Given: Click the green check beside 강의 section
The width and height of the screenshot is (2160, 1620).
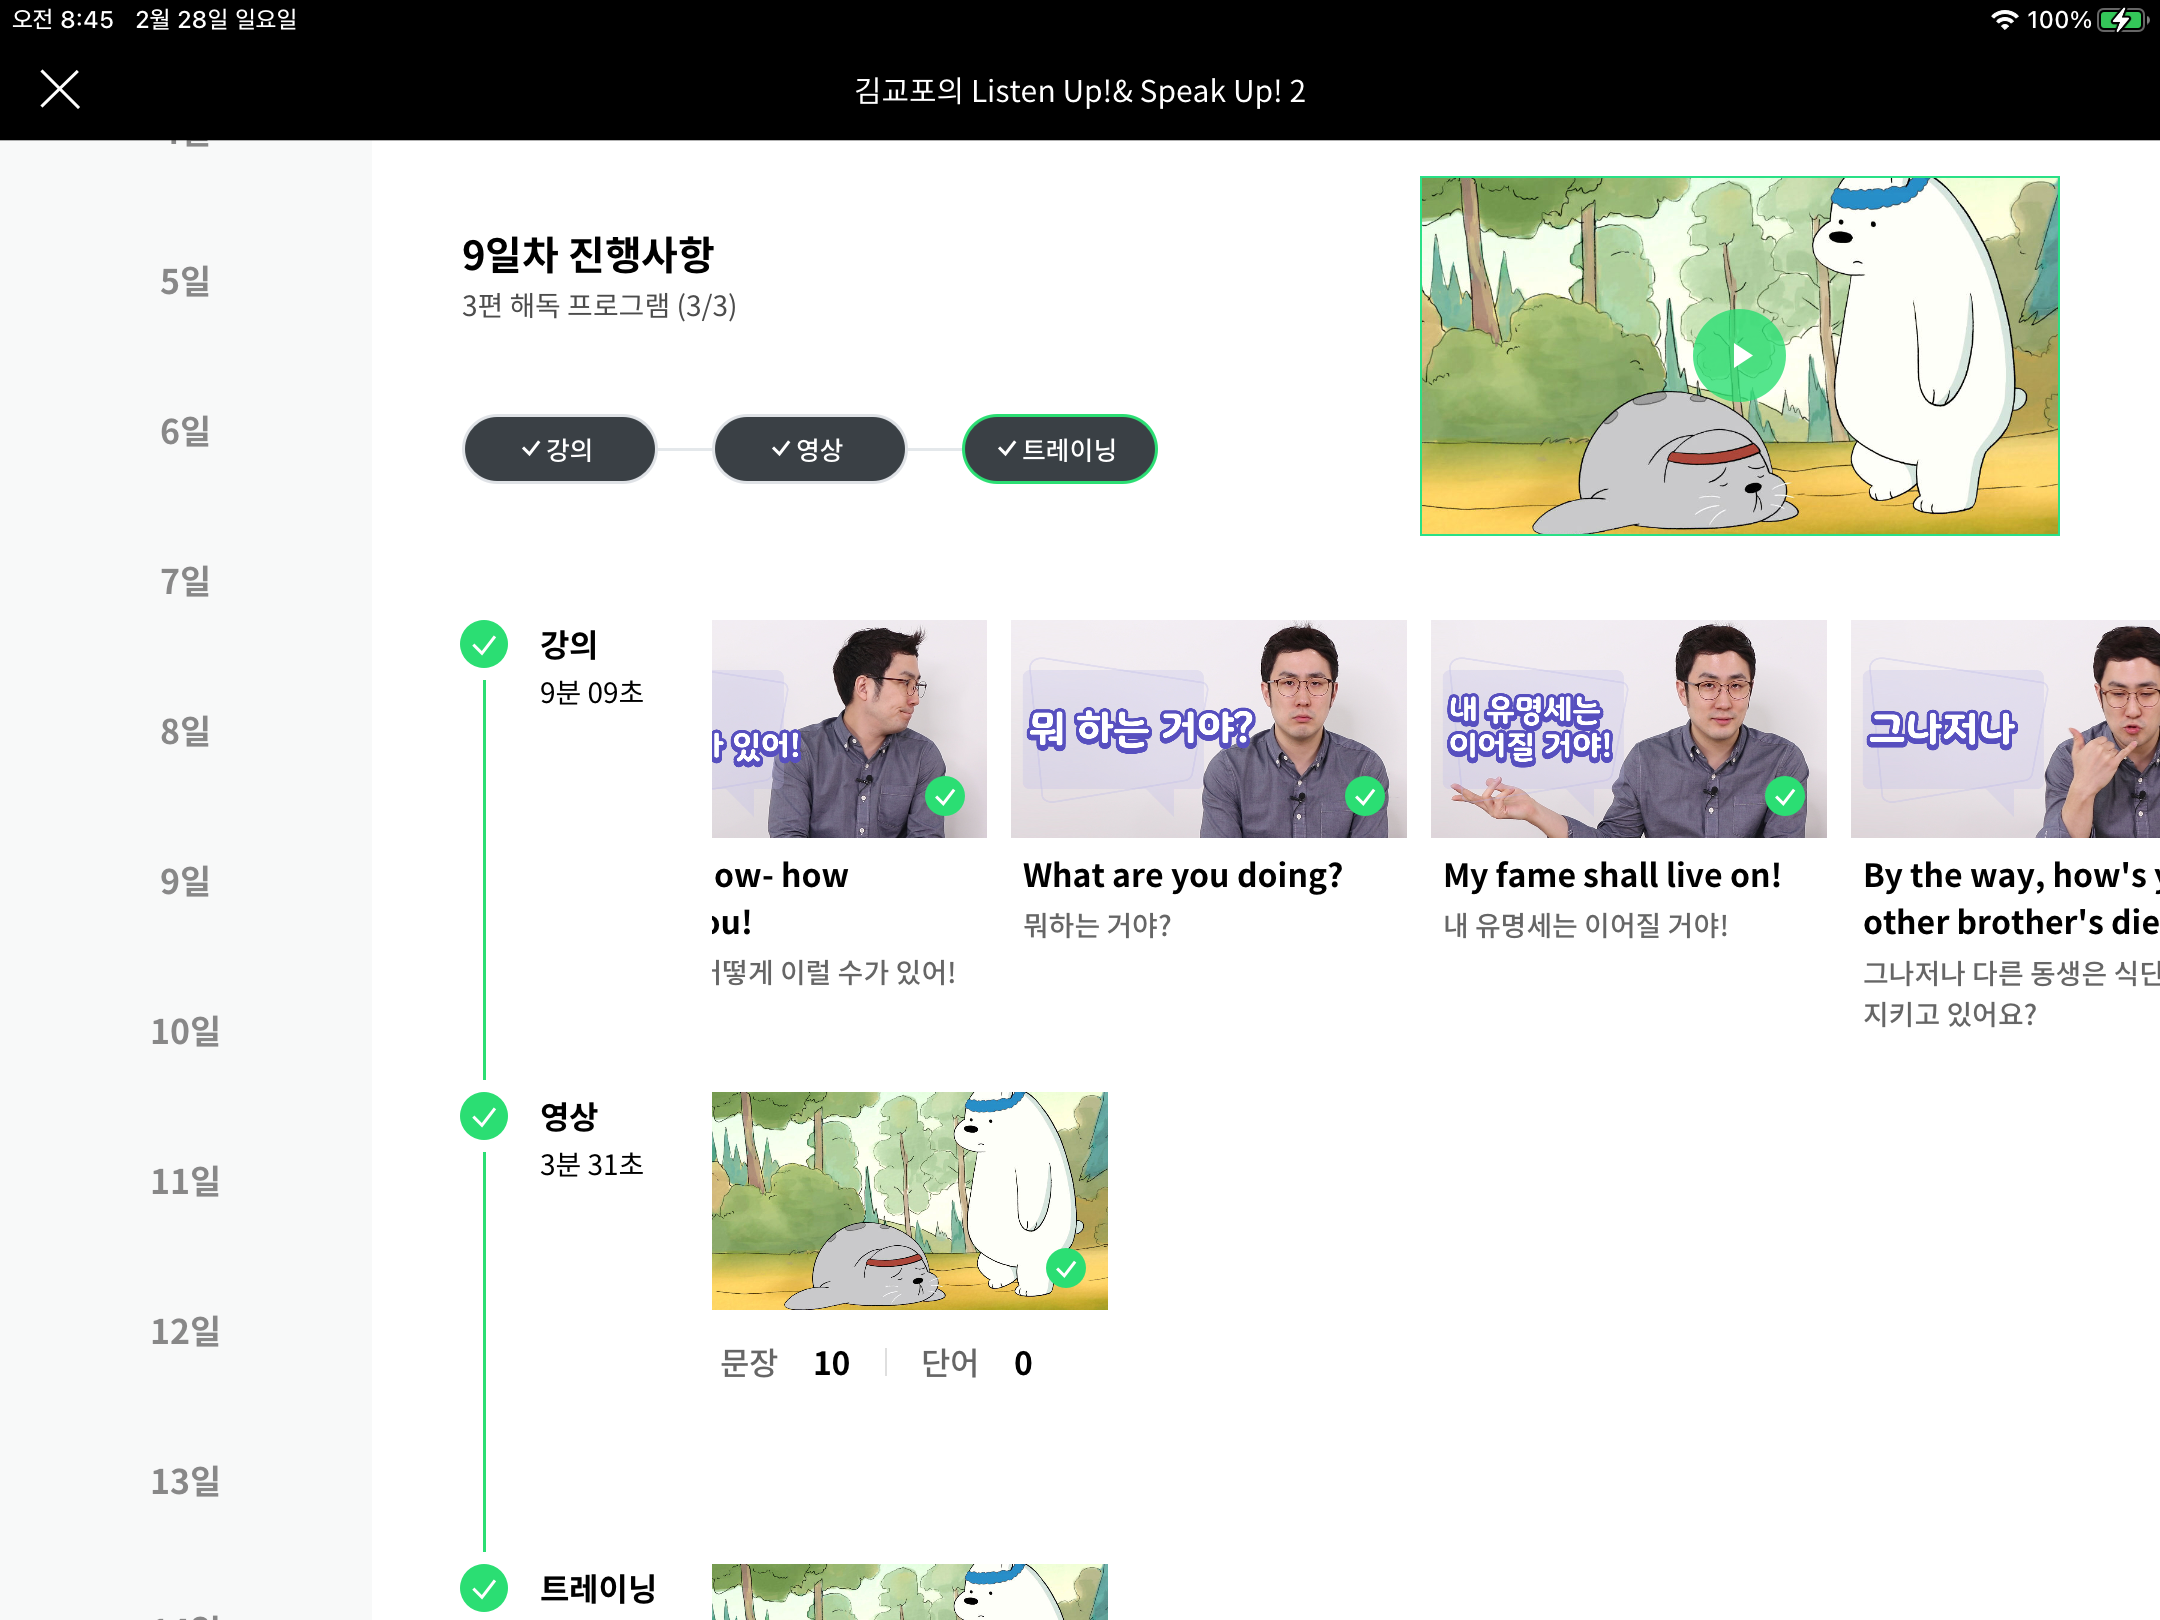Looking at the screenshot, I should pyautogui.click(x=484, y=645).
